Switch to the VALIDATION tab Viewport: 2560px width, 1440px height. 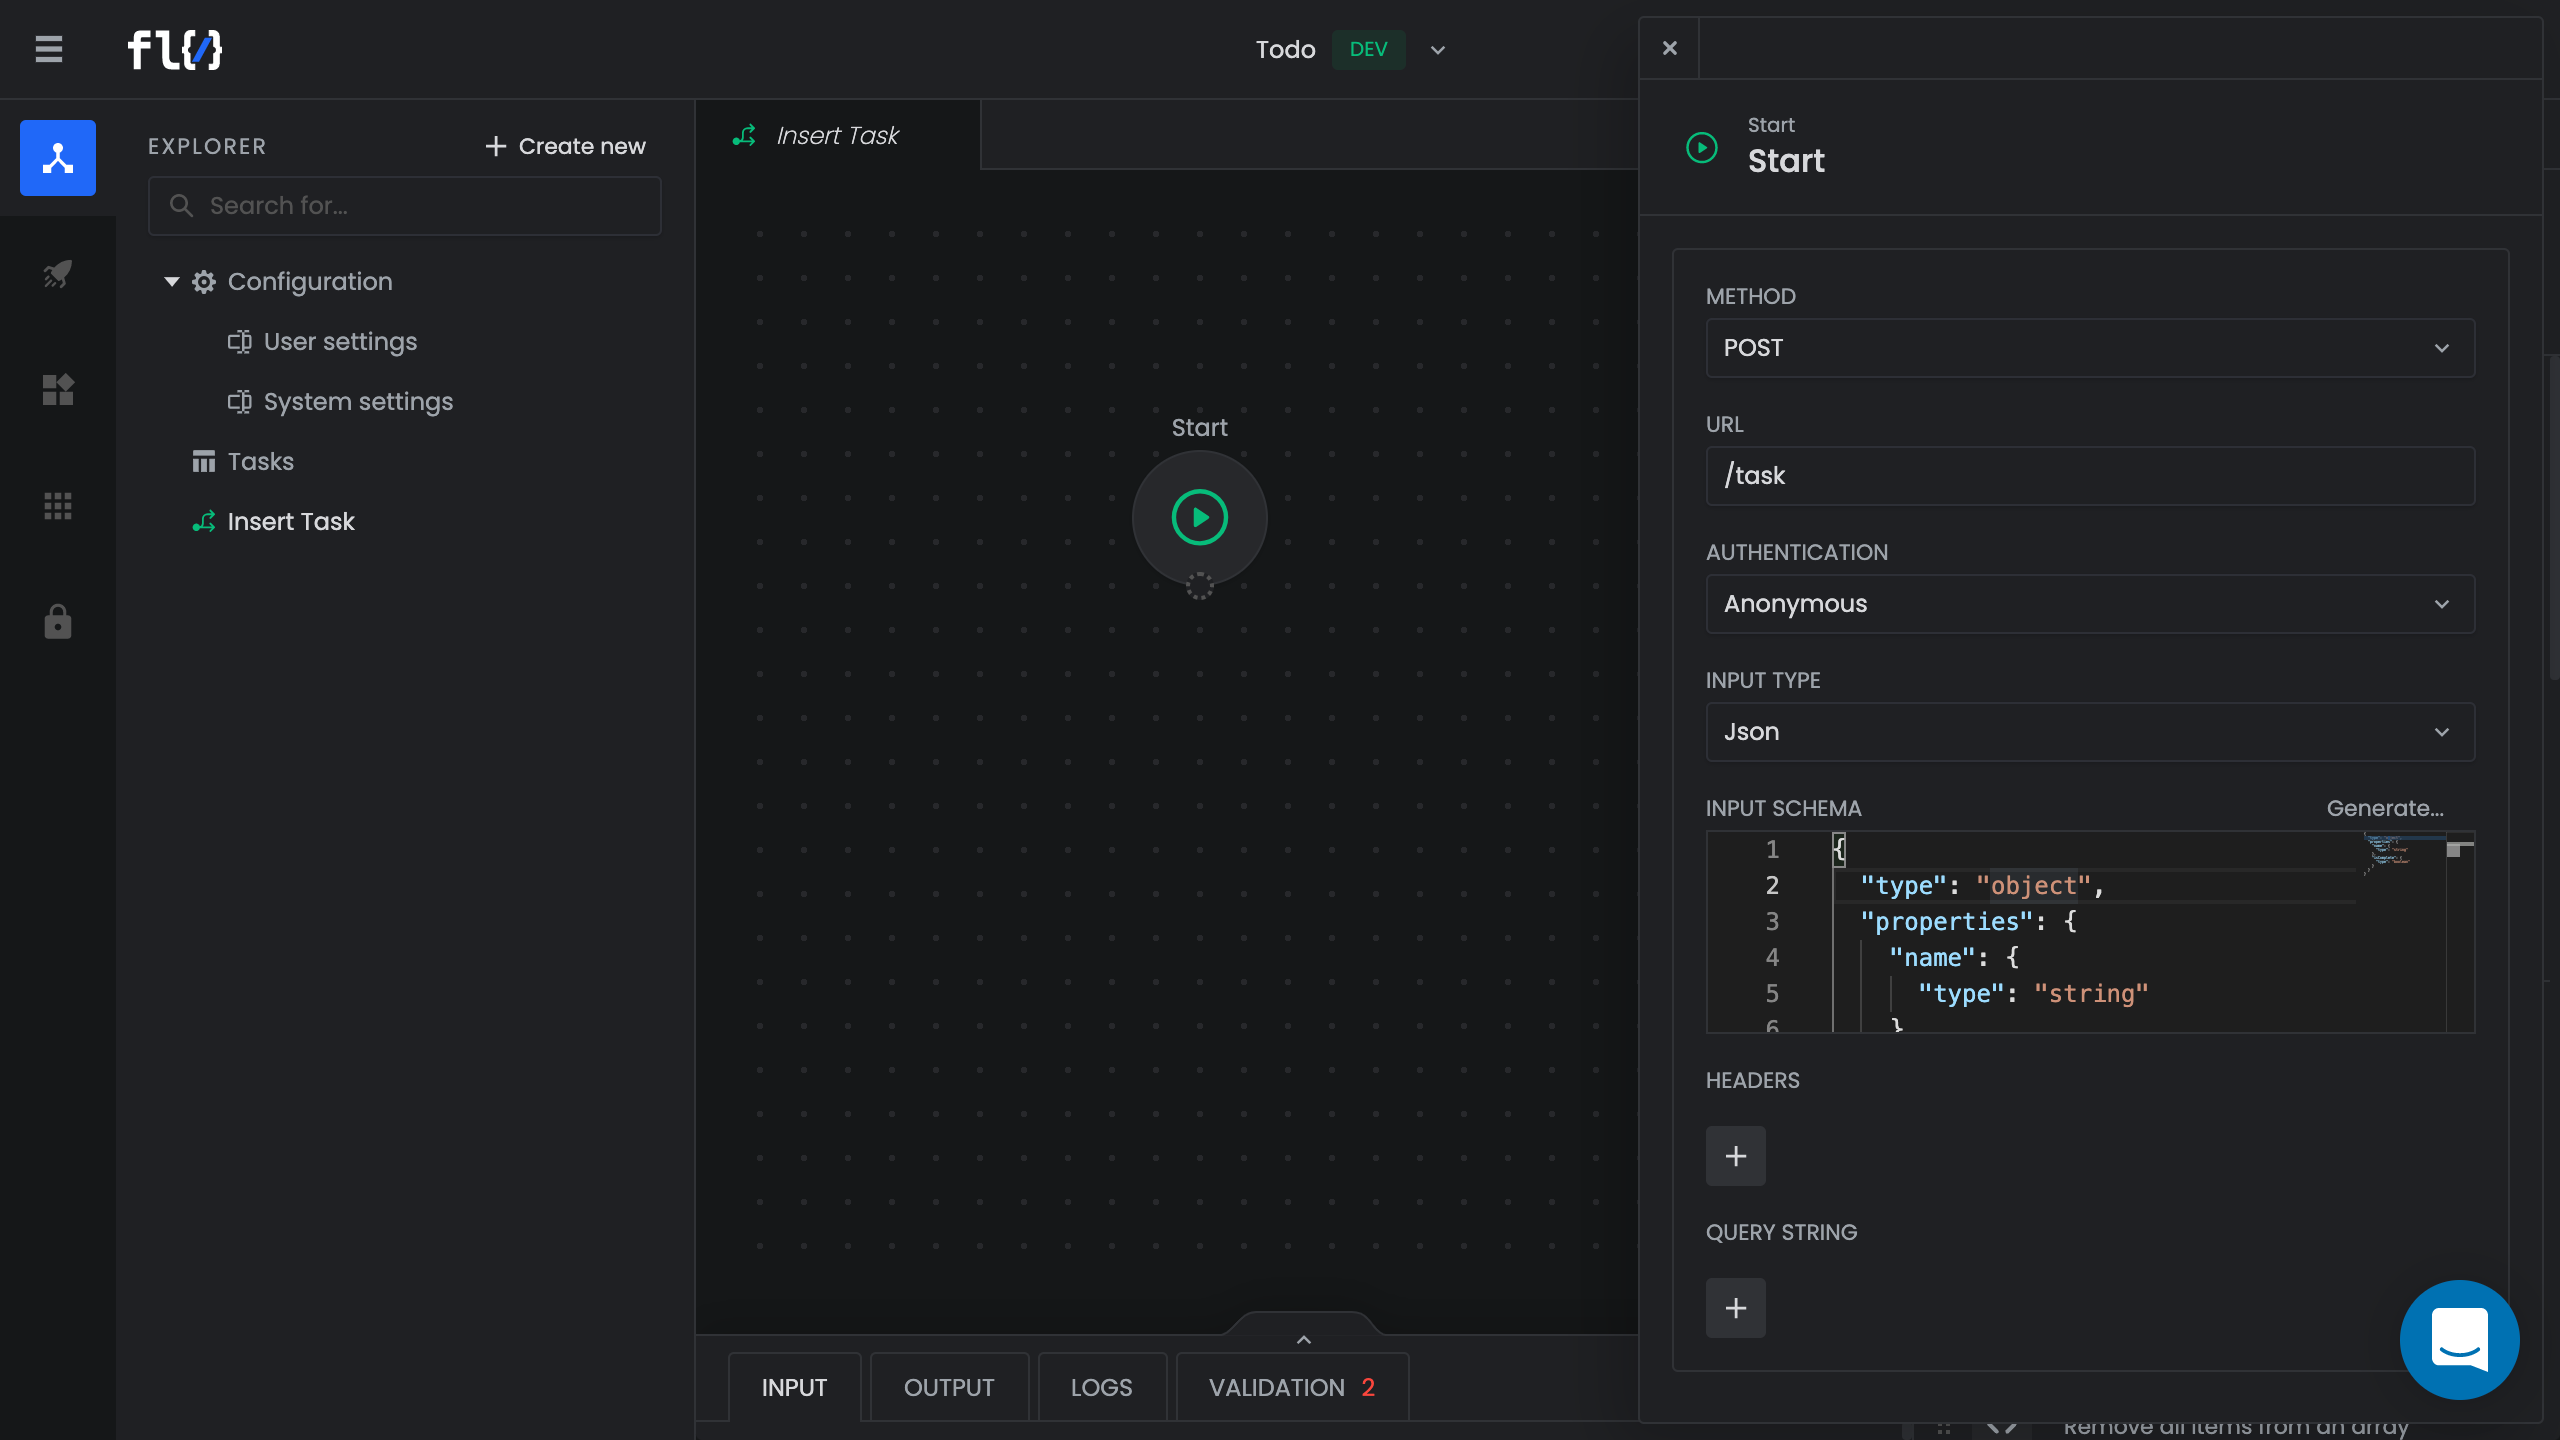(x=1292, y=1388)
